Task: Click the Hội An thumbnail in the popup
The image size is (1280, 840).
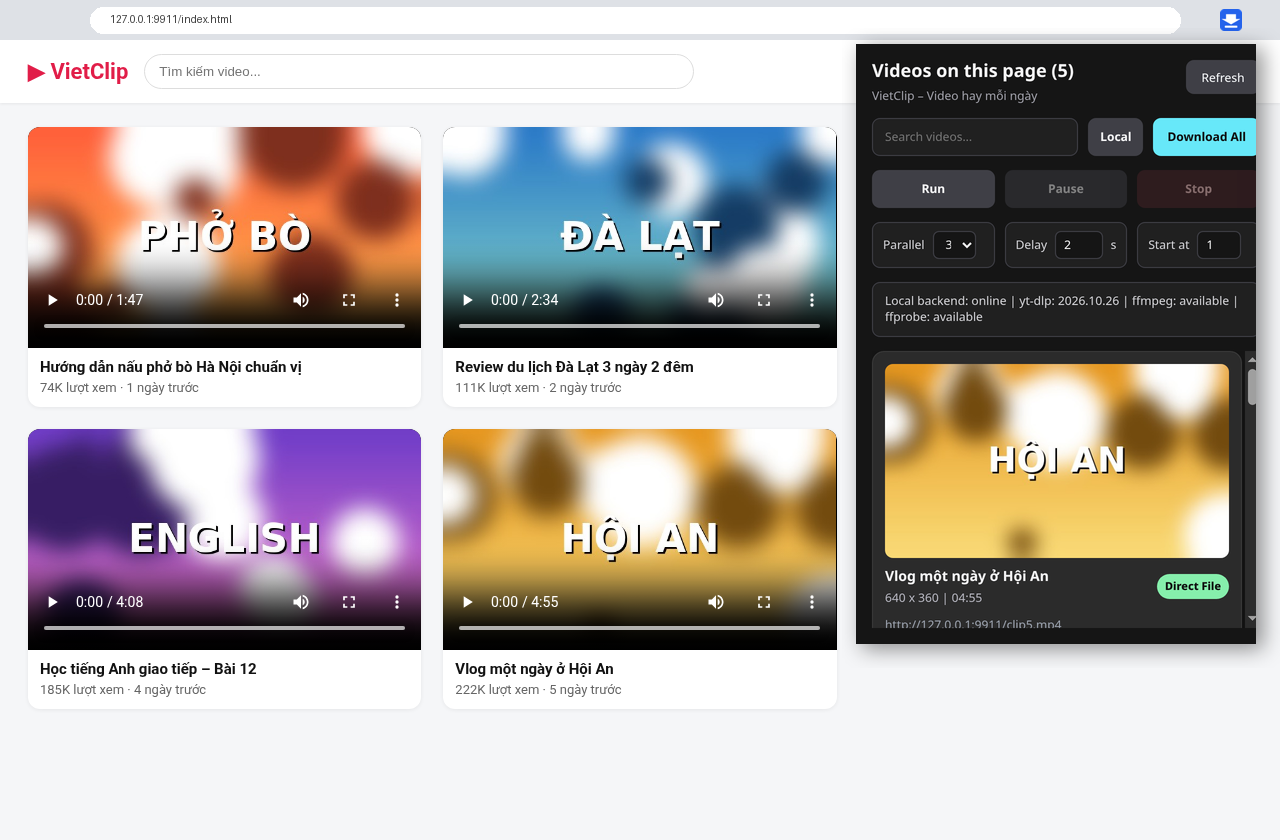Action: click(x=1057, y=461)
